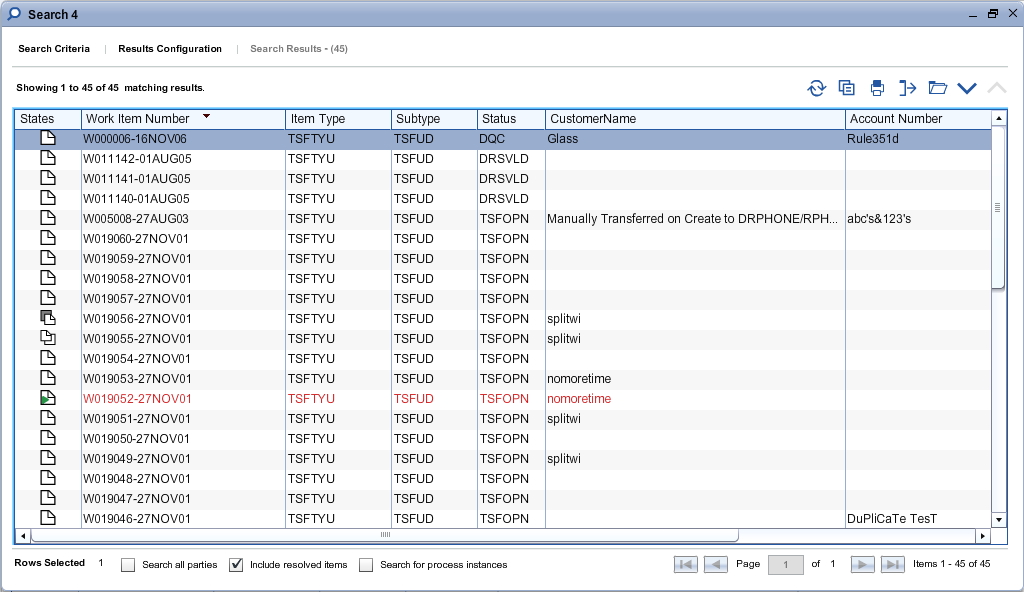Click the copy results icon
The image size is (1024, 592).
[847, 88]
